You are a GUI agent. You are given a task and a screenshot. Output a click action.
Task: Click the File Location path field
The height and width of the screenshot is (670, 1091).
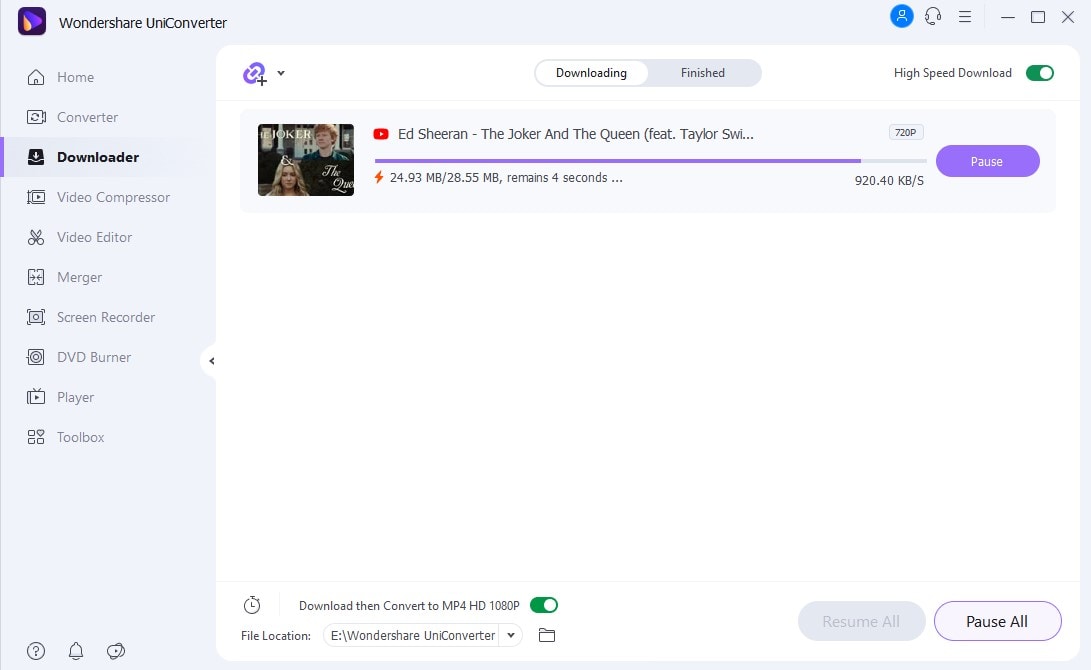(x=412, y=635)
